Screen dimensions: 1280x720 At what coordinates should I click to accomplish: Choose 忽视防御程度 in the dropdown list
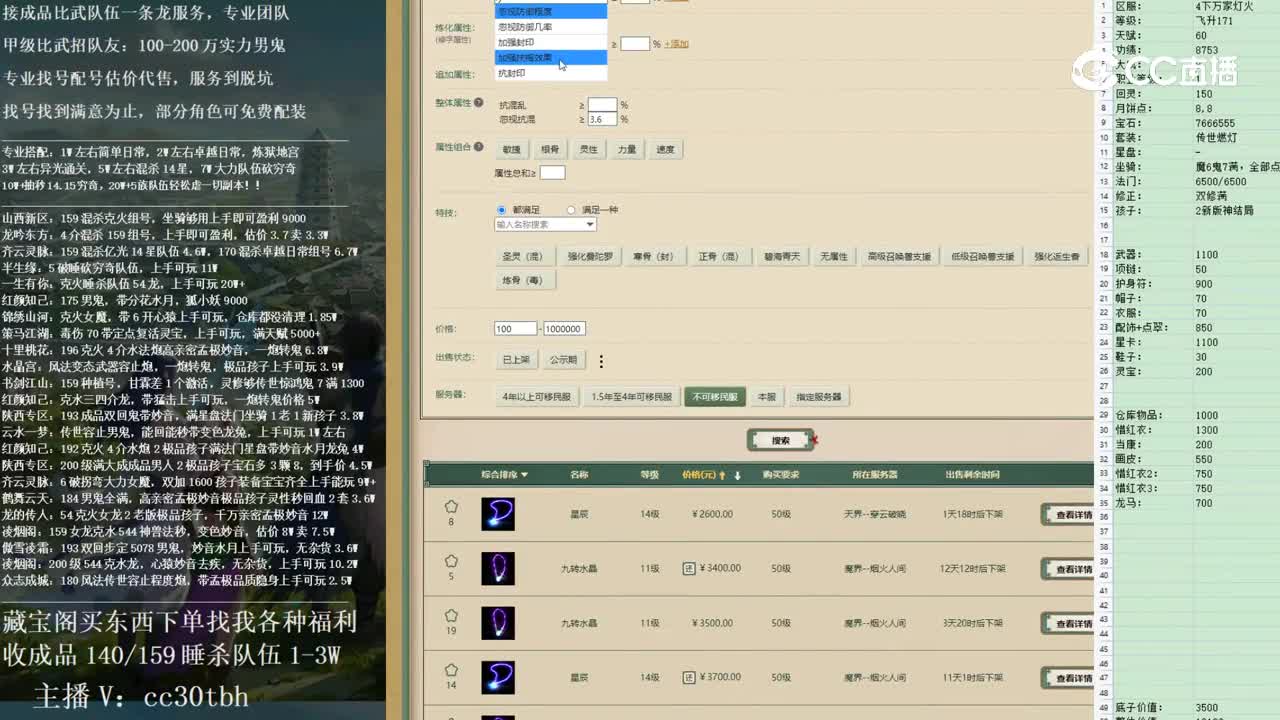[551, 12]
